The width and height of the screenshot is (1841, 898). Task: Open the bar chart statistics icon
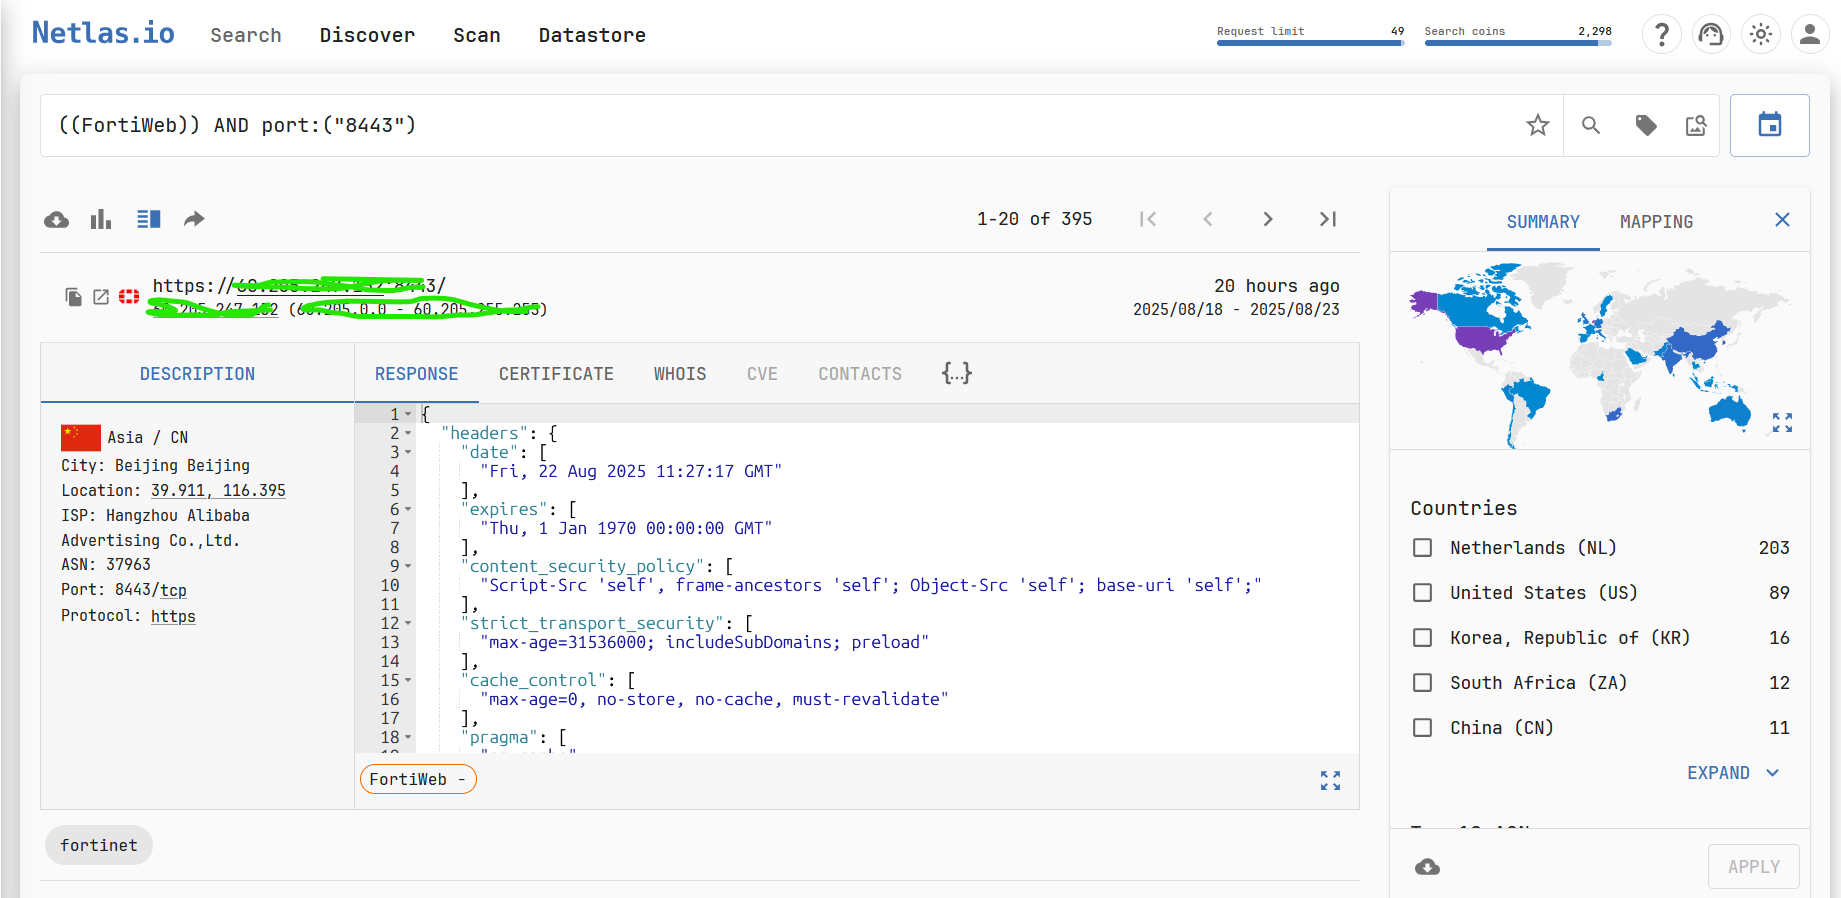pos(101,219)
